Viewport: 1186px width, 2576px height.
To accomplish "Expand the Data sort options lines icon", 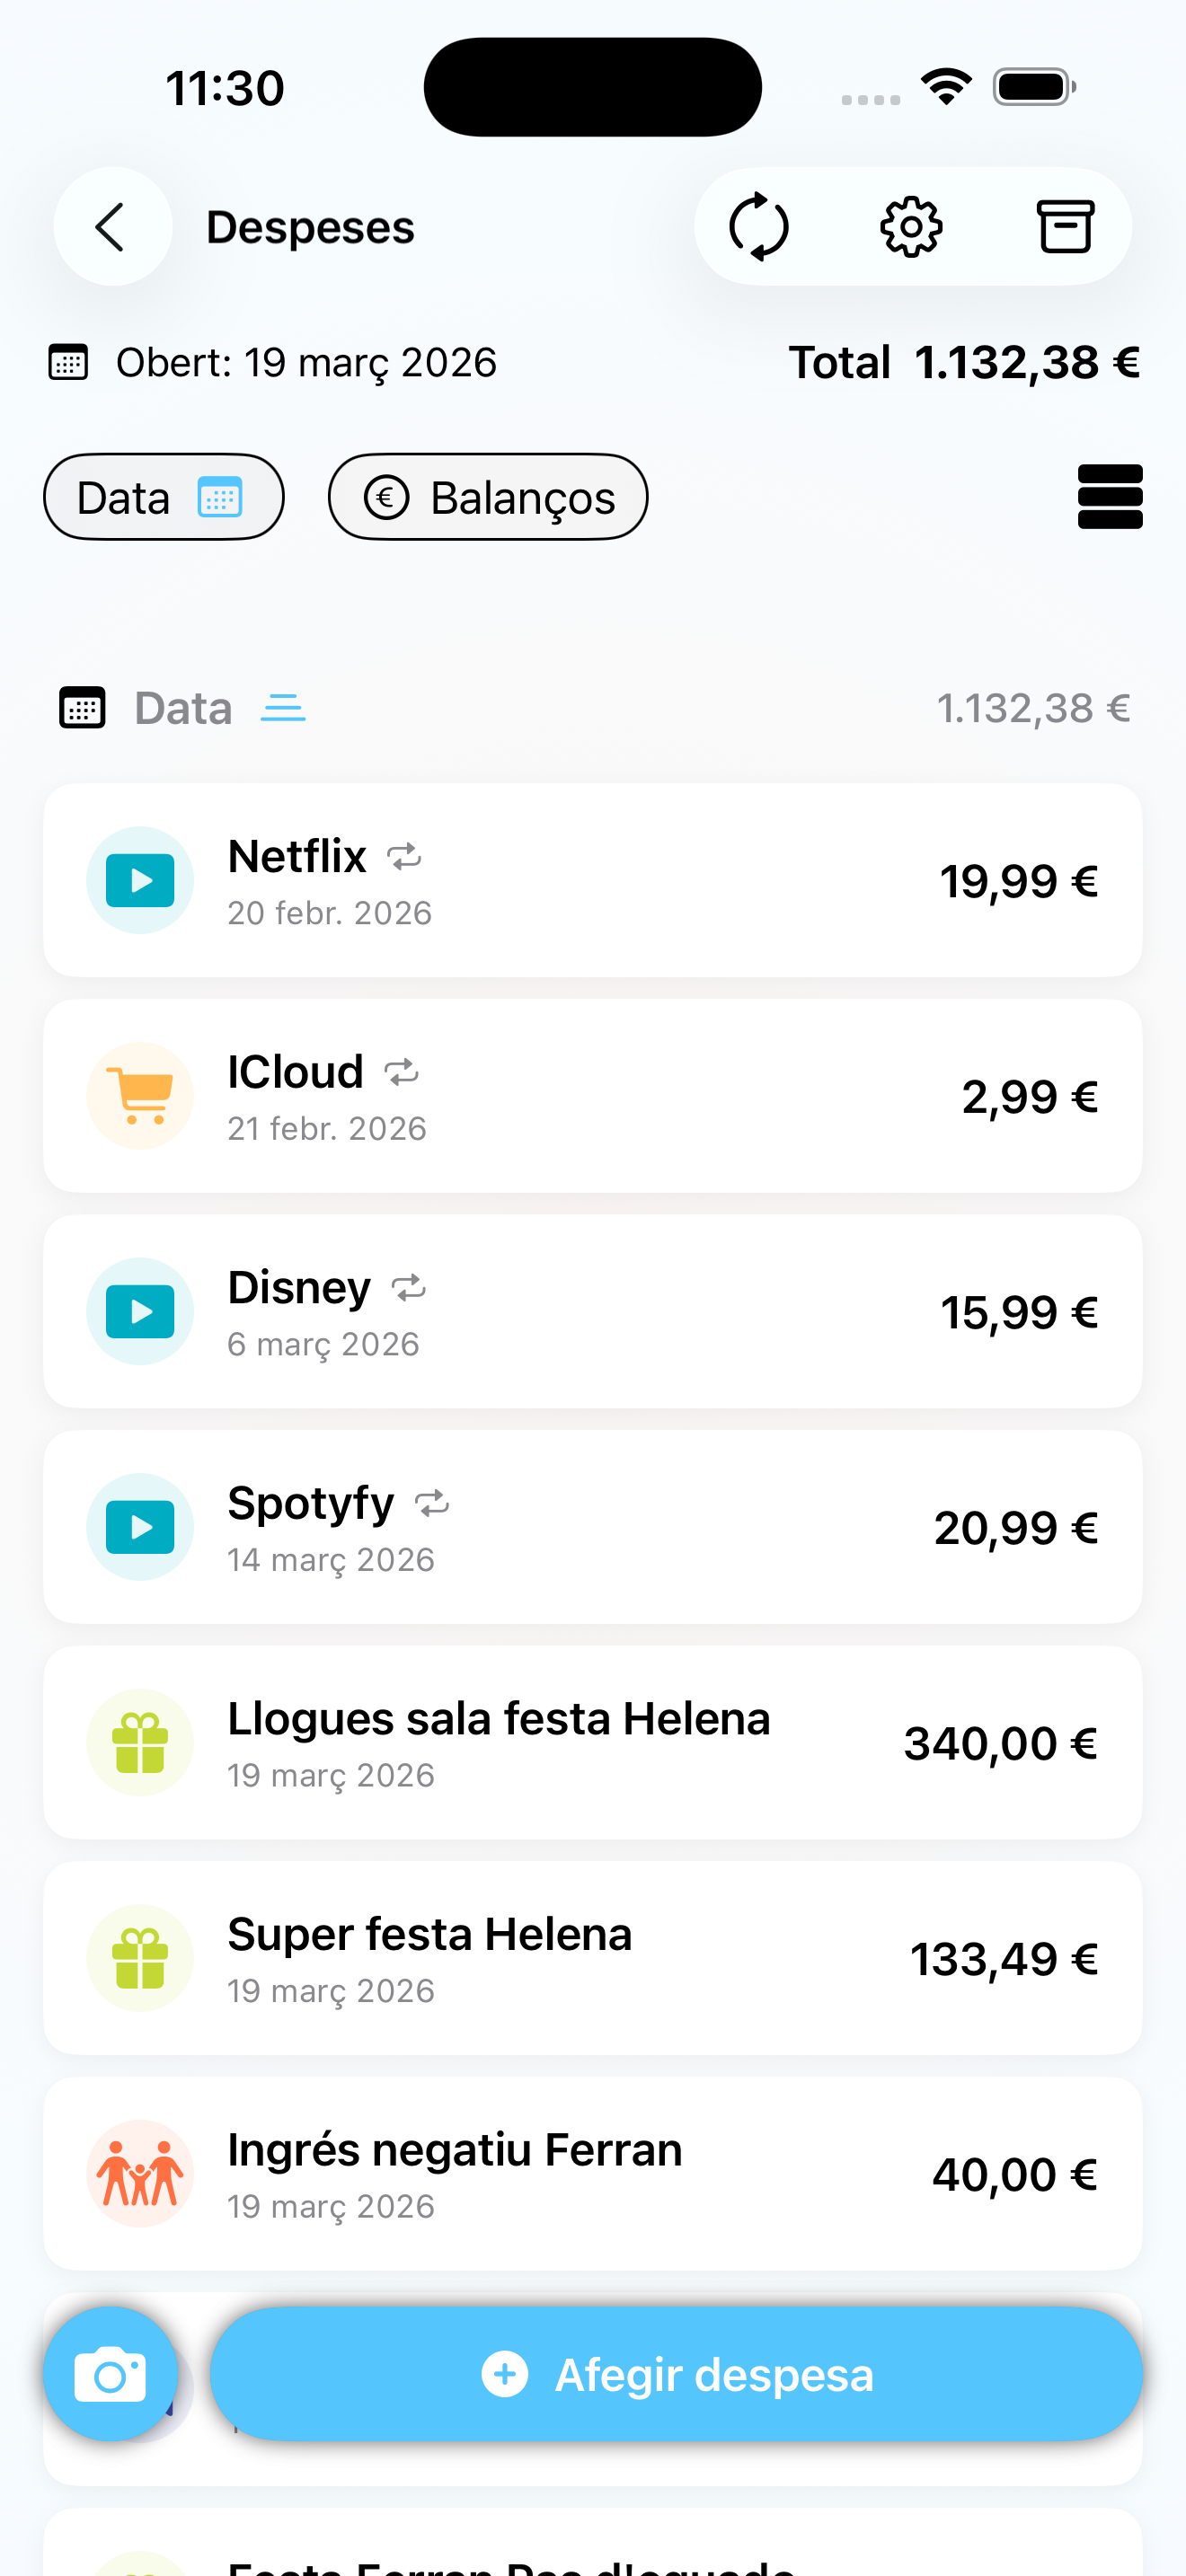I will click(283, 708).
